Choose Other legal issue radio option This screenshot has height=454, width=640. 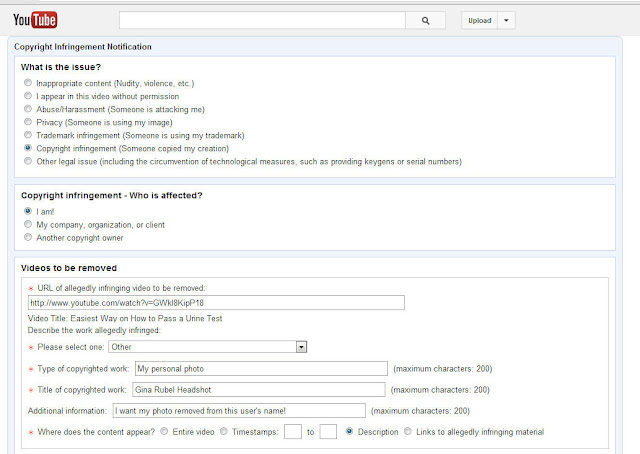[x=28, y=161]
